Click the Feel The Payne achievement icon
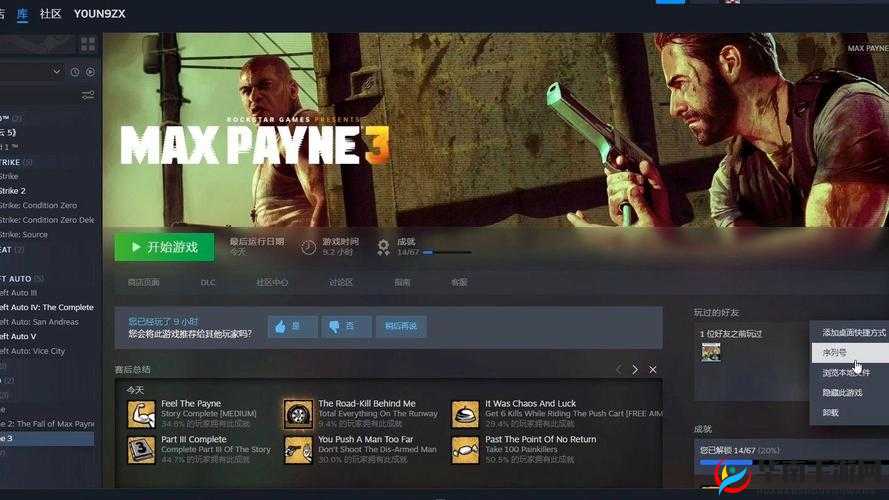 point(141,413)
